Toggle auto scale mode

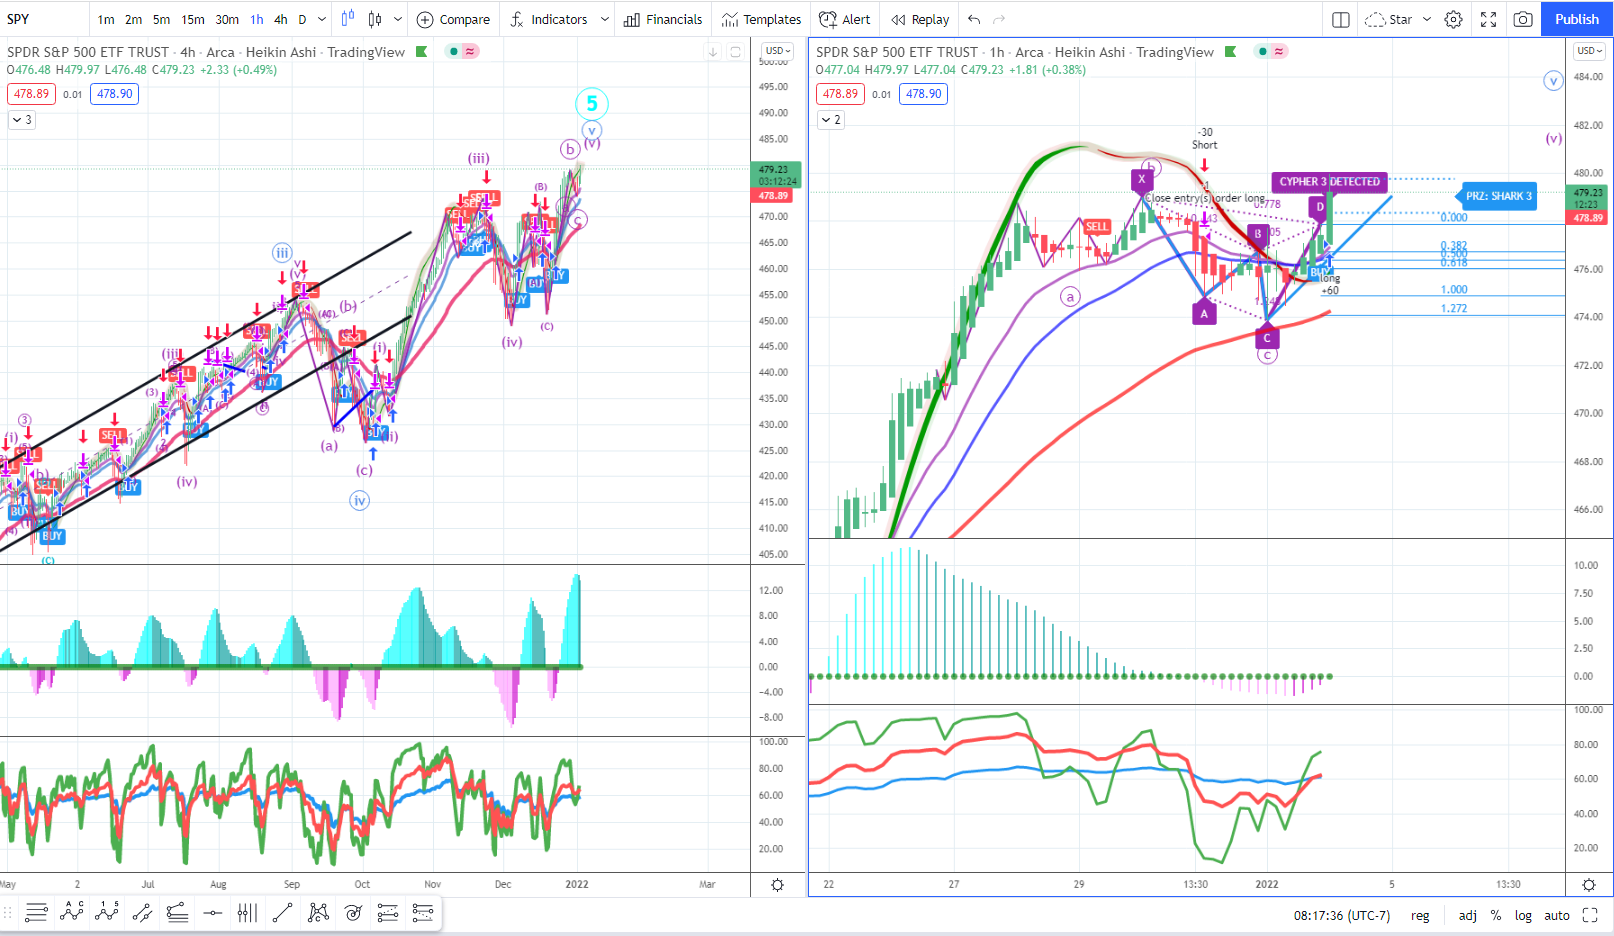click(x=1557, y=915)
